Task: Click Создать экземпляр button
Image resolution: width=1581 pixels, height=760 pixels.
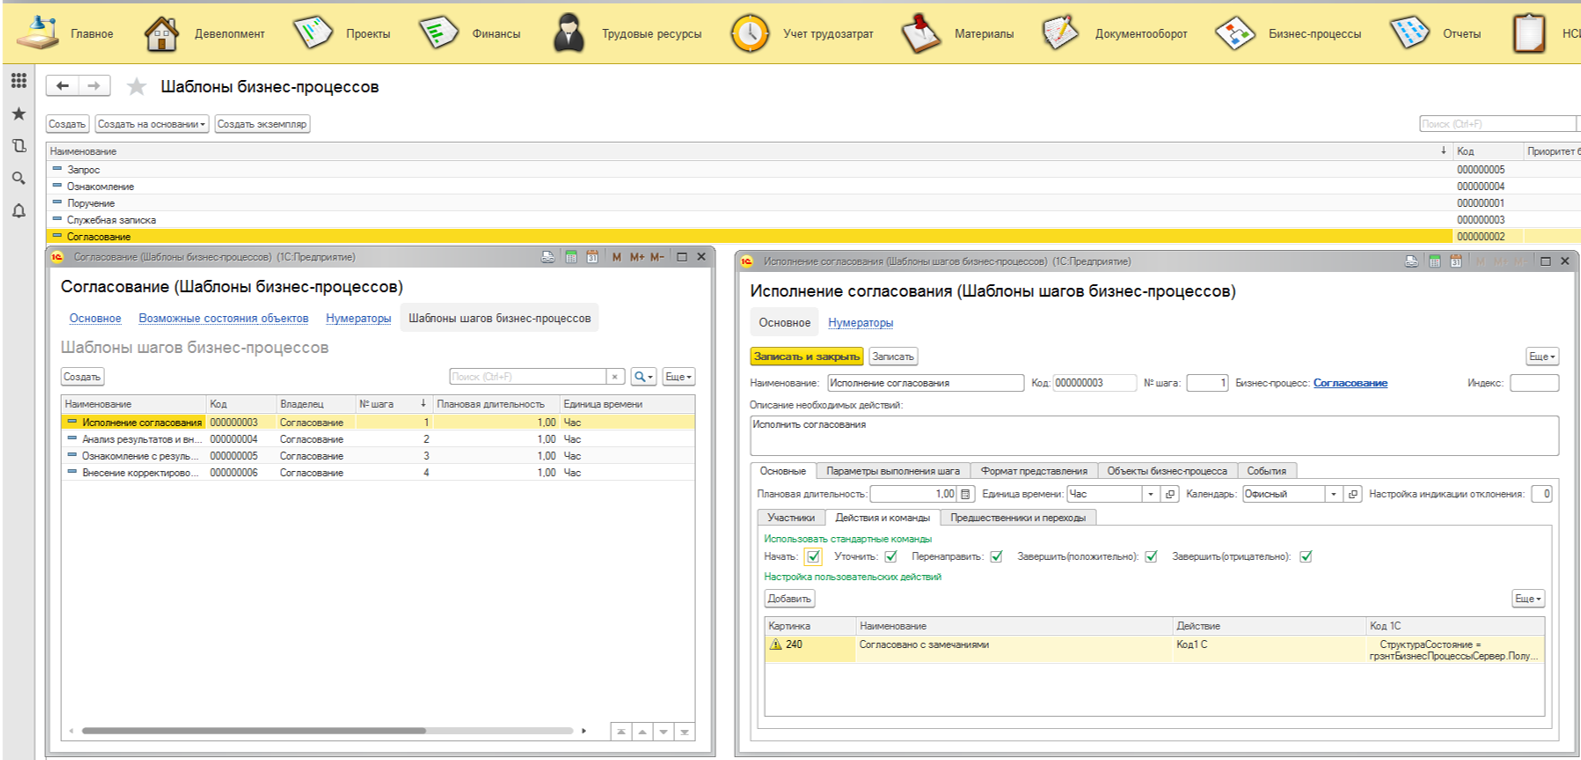Action: [262, 124]
